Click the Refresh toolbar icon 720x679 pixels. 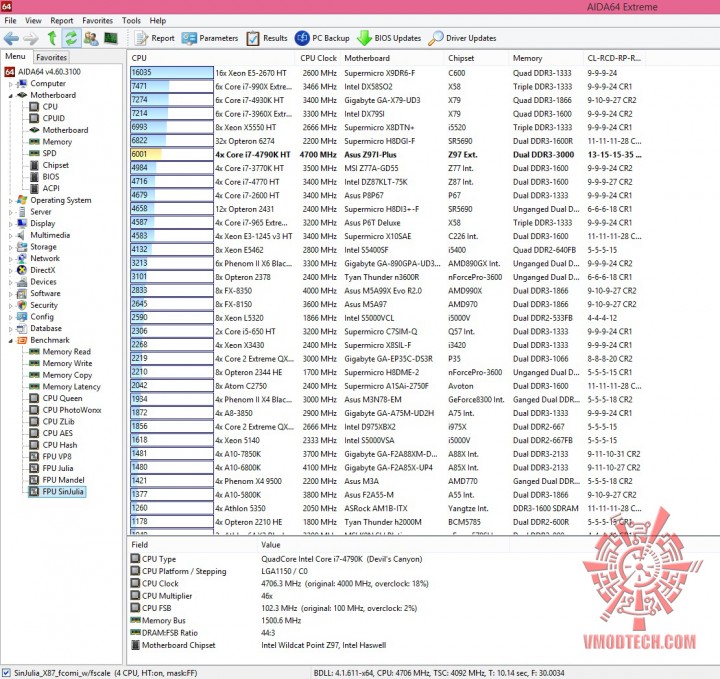(x=71, y=38)
